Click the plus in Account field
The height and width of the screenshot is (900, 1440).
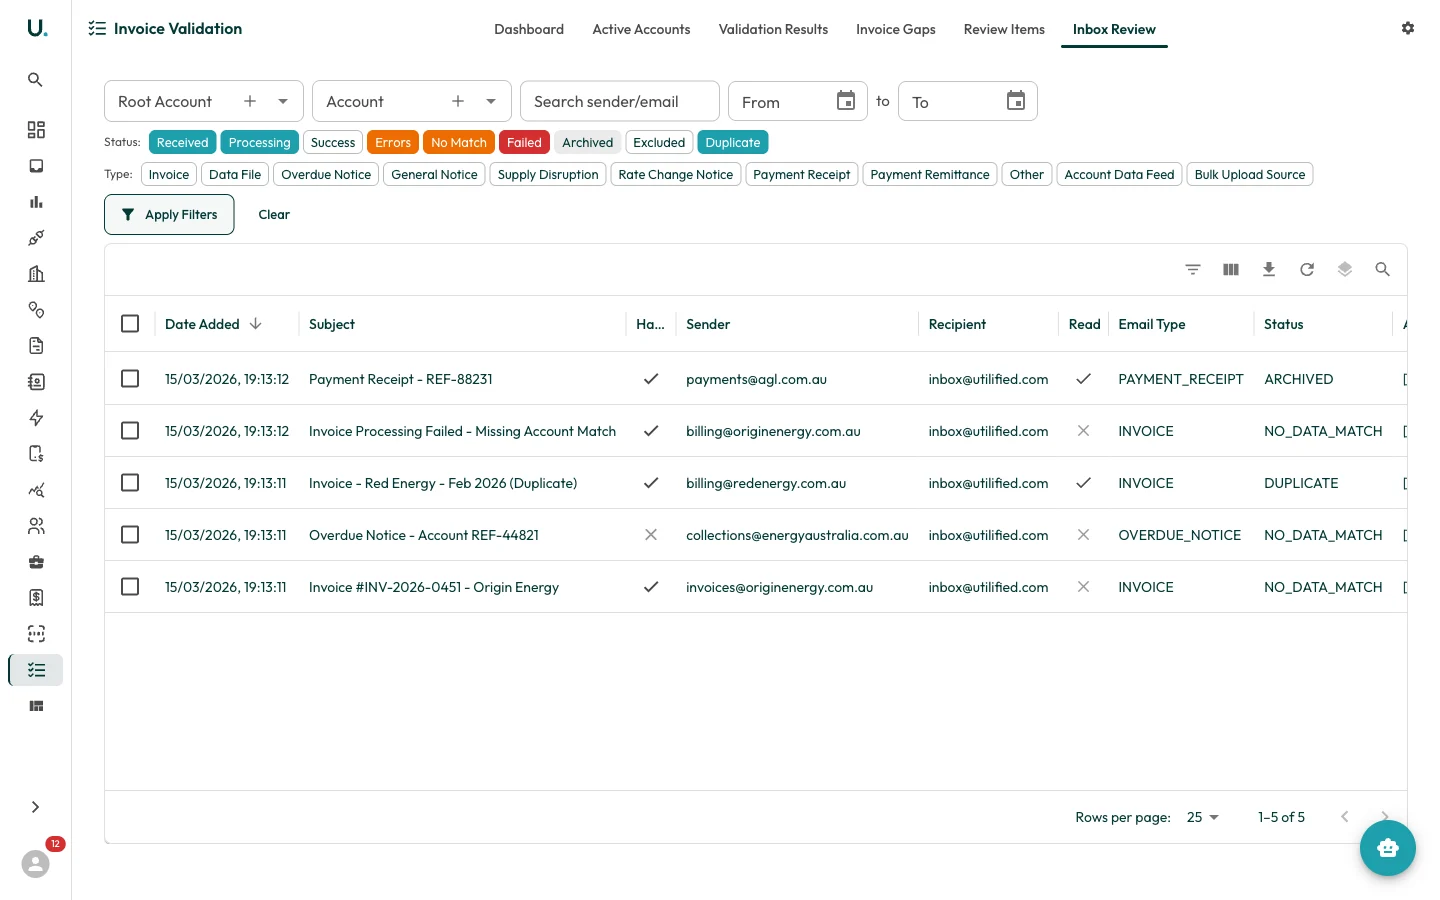pyautogui.click(x=458, y=101)
